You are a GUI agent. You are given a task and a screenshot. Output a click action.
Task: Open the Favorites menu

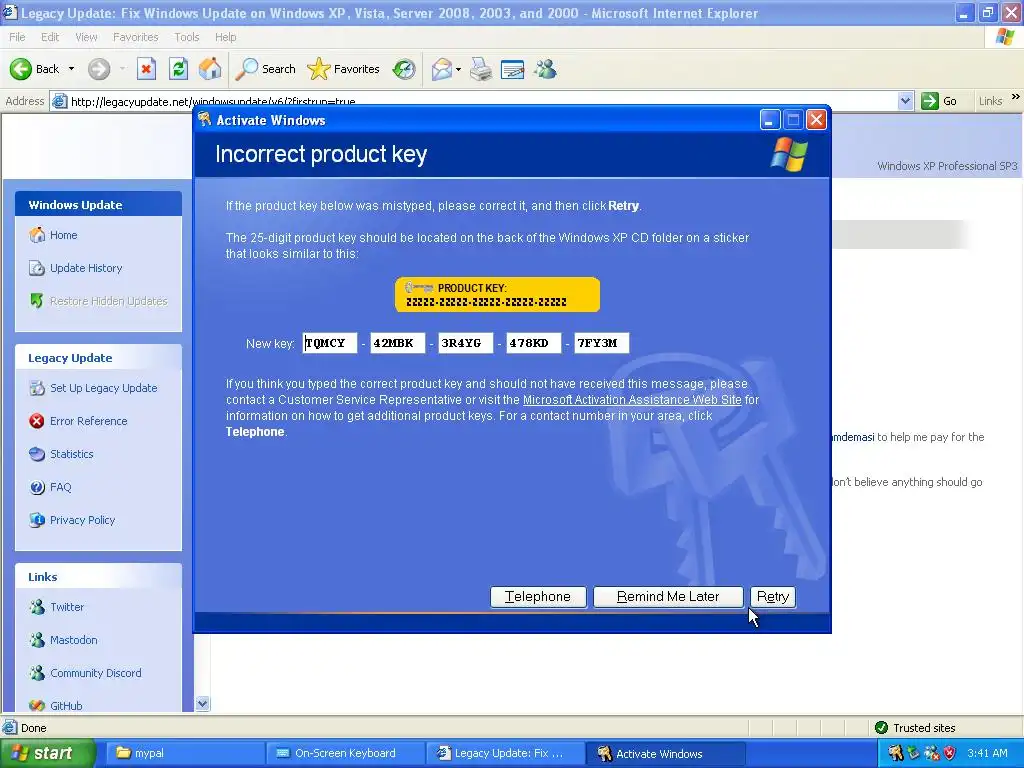tap(135, 37)
